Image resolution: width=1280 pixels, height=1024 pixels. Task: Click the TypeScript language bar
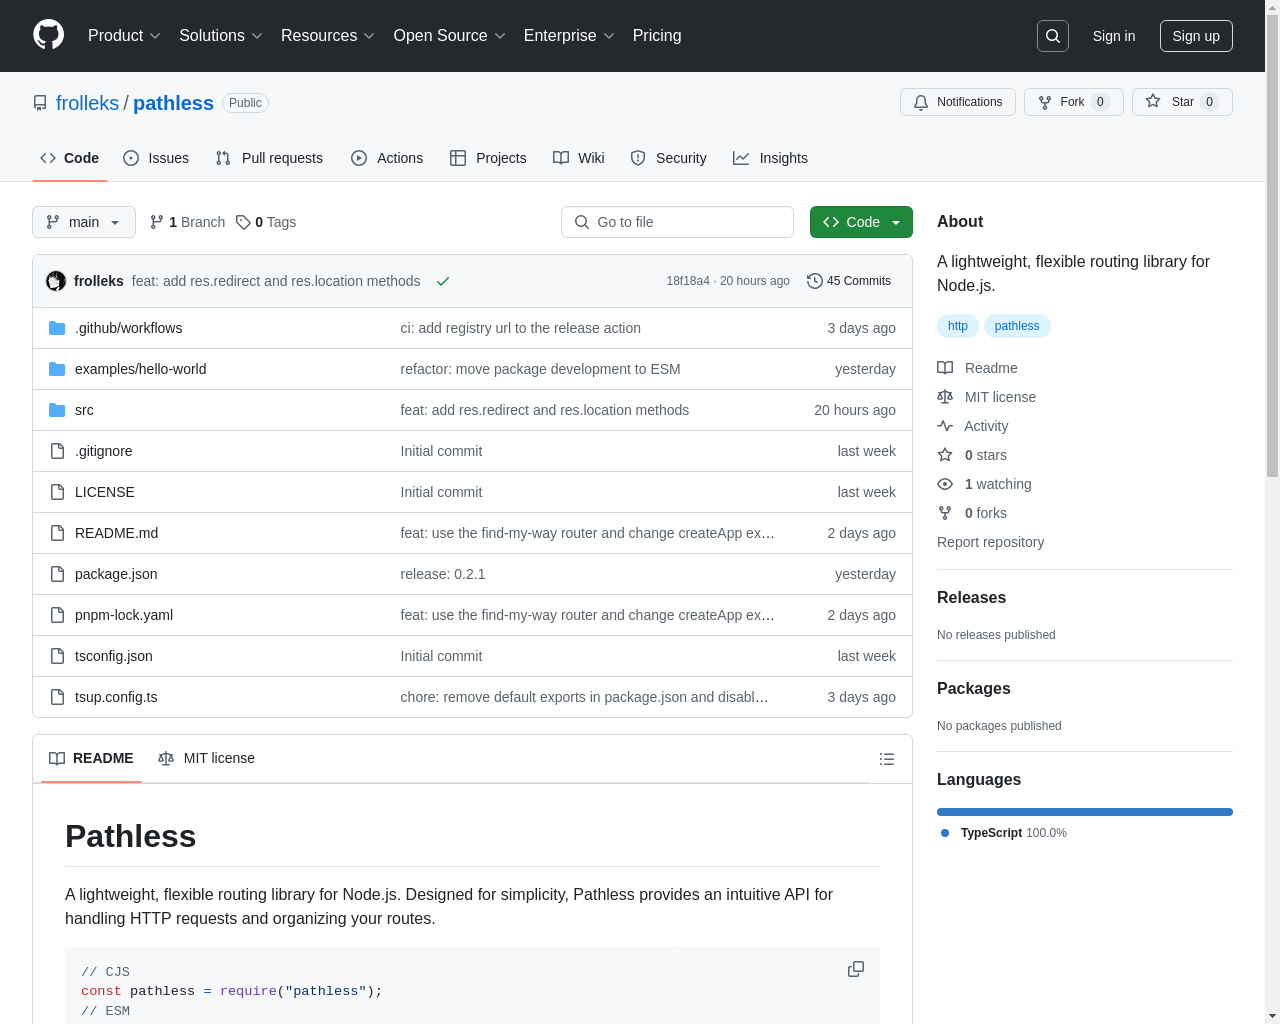click(1085, 812)
